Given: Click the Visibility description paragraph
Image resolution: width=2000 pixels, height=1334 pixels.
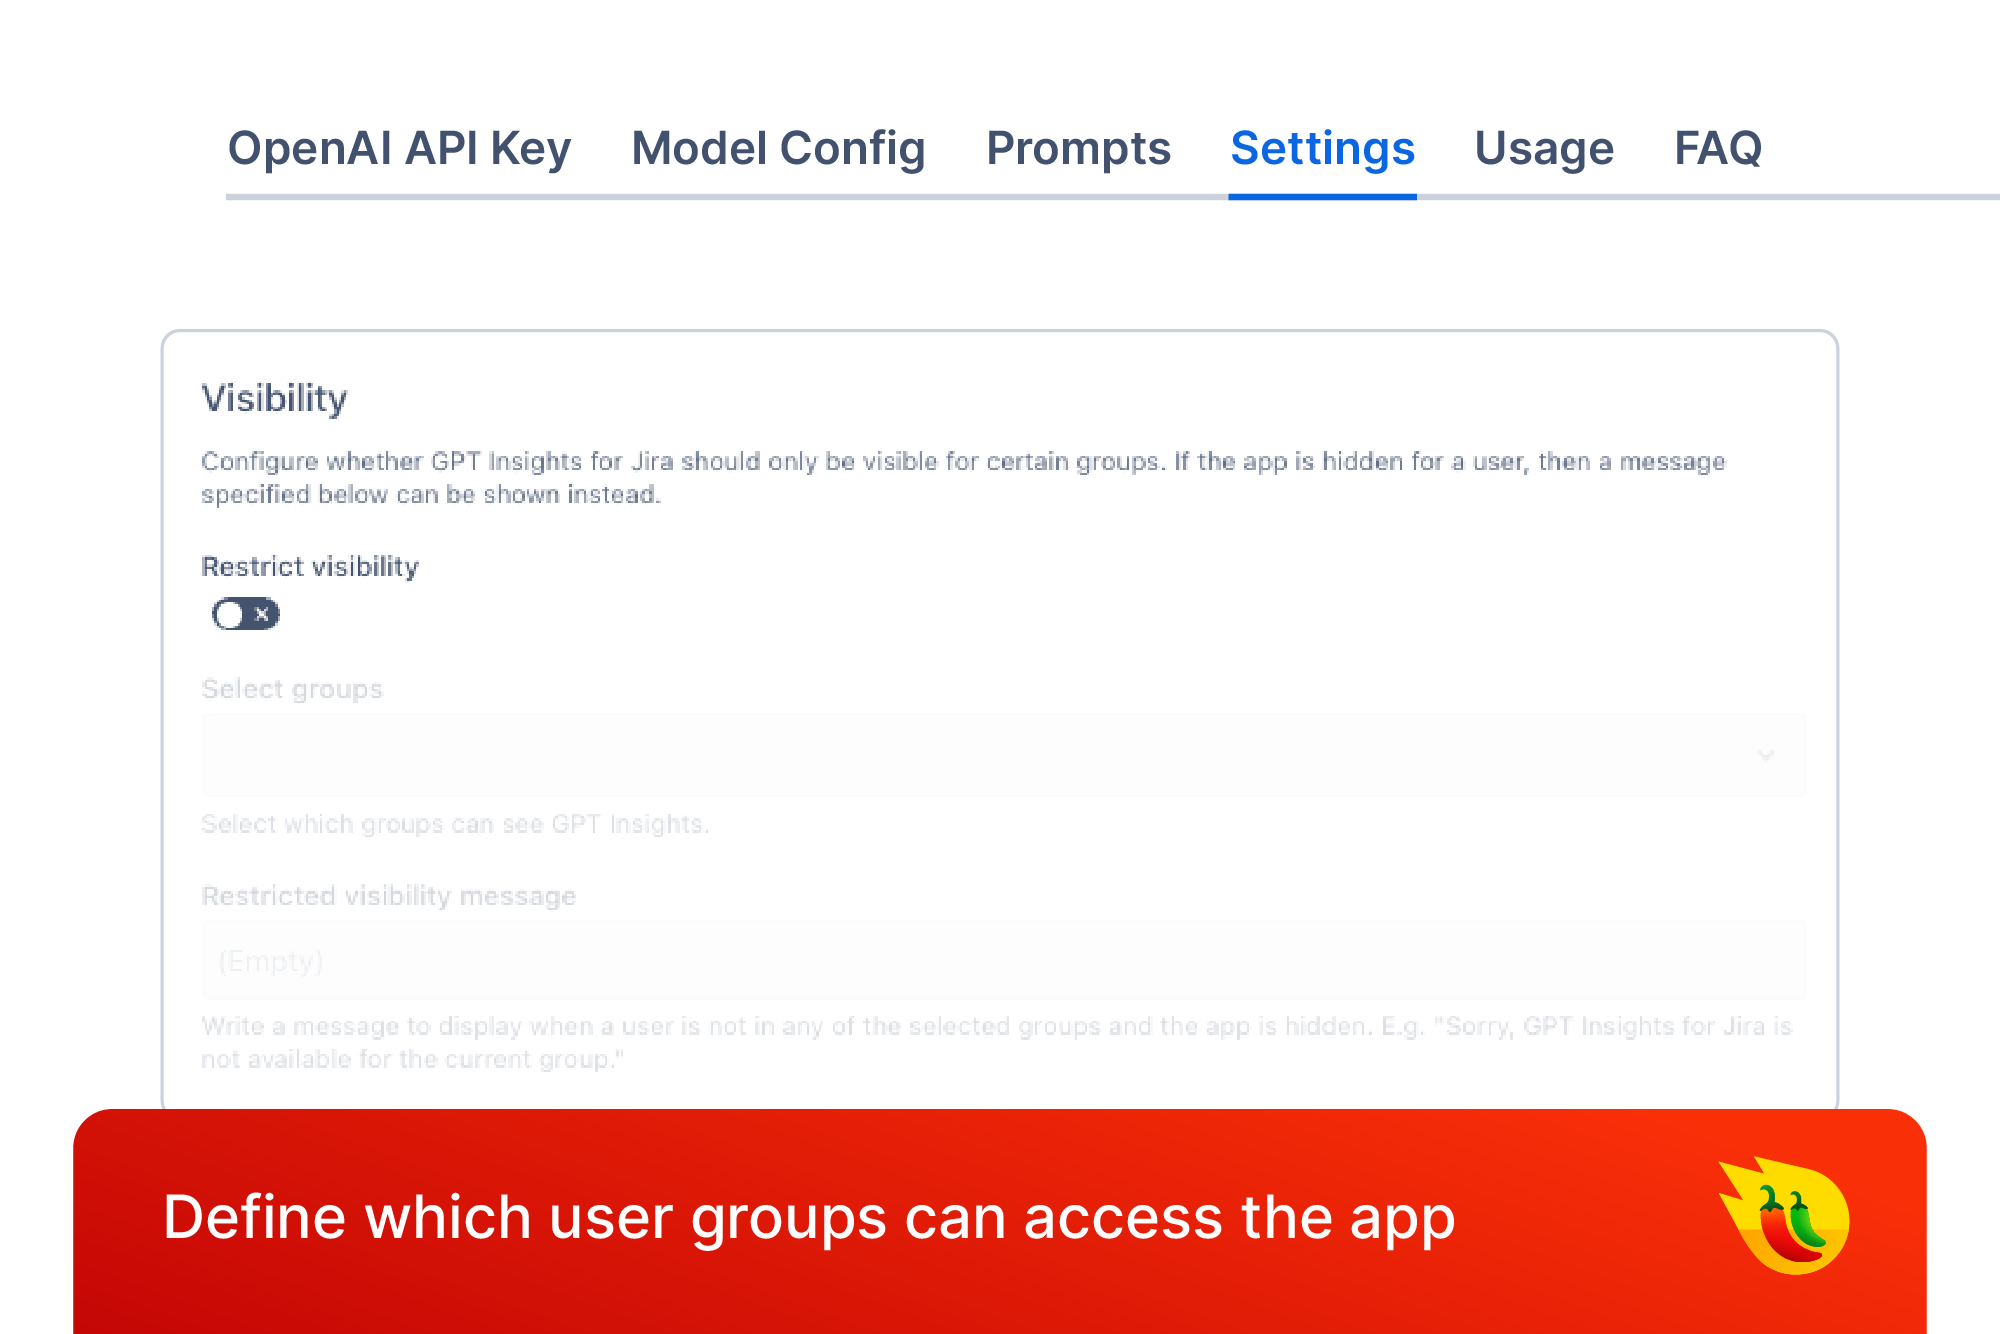Looking at the screenshot, I should click(x=962, y=477).
